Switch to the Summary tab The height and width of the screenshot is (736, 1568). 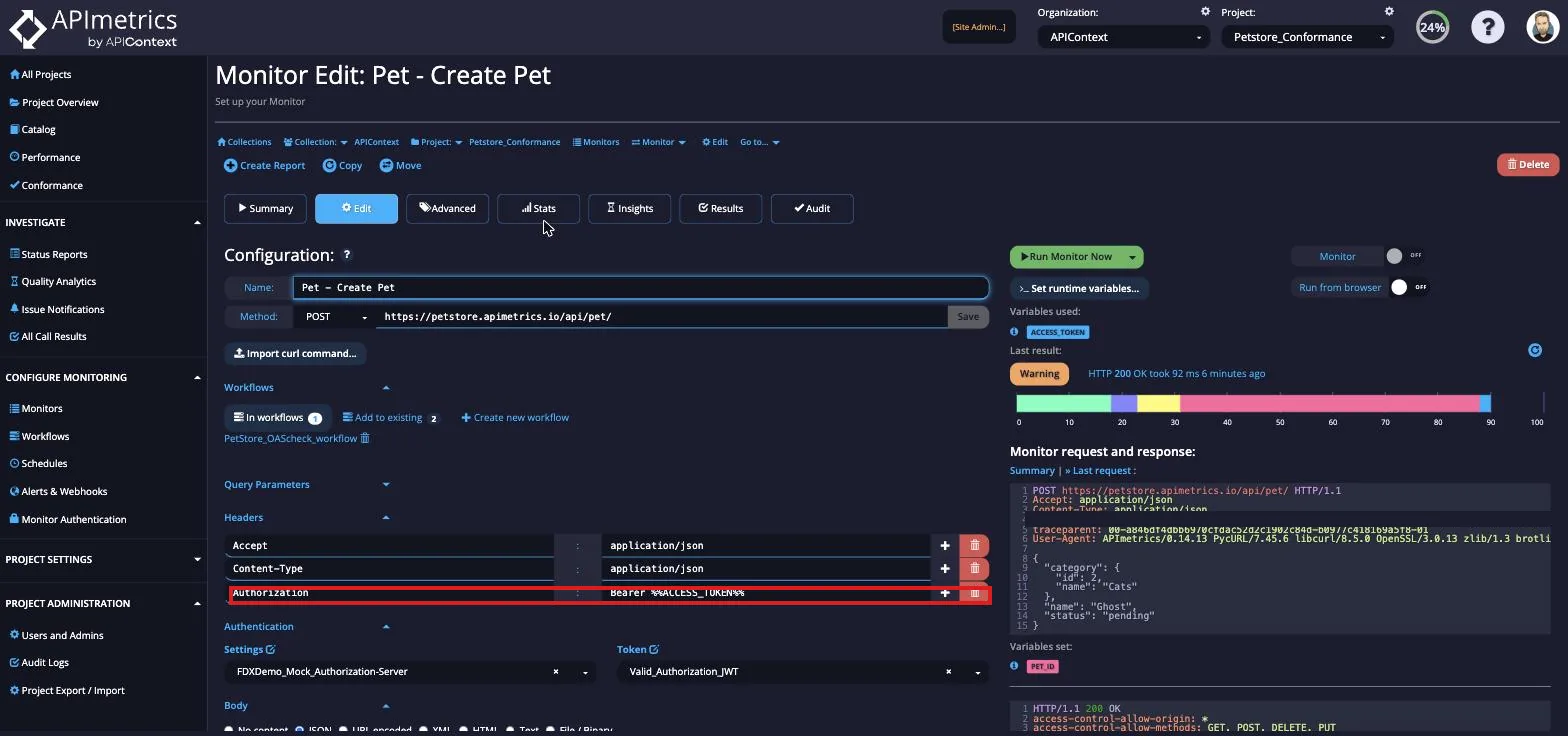265,208
